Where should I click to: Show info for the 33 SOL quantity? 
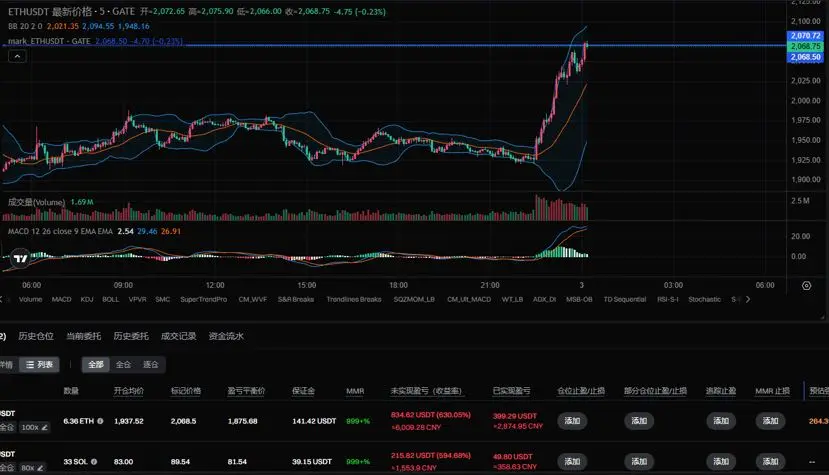[x=94, y=462]
